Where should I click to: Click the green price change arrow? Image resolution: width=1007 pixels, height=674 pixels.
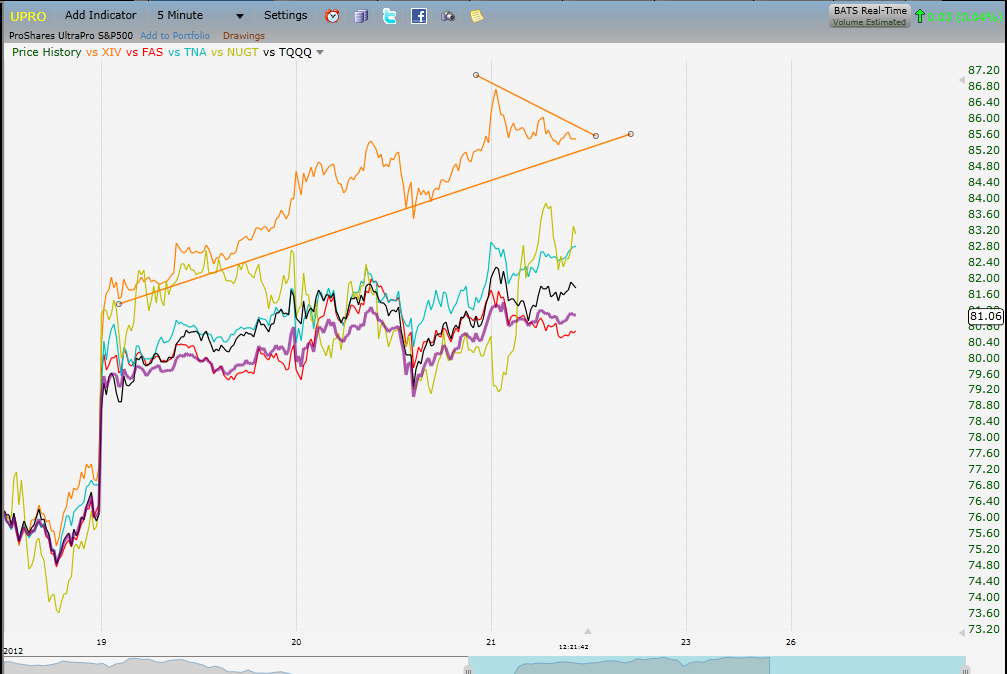coord(920,16)
